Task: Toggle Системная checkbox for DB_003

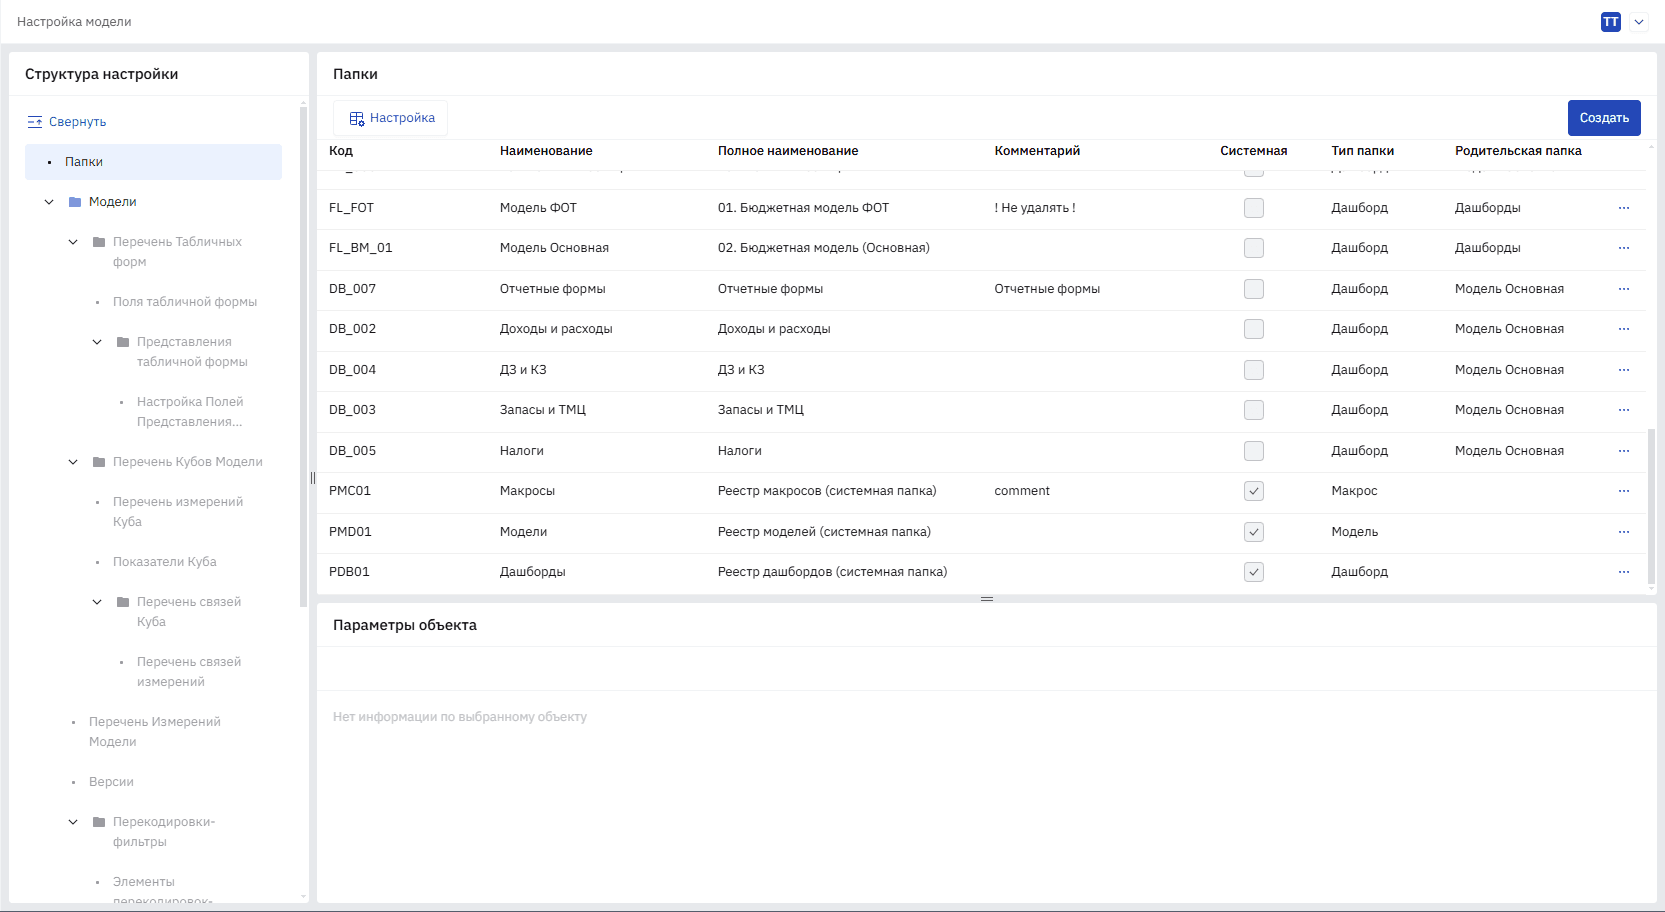Action: [x=1253, y=410]
